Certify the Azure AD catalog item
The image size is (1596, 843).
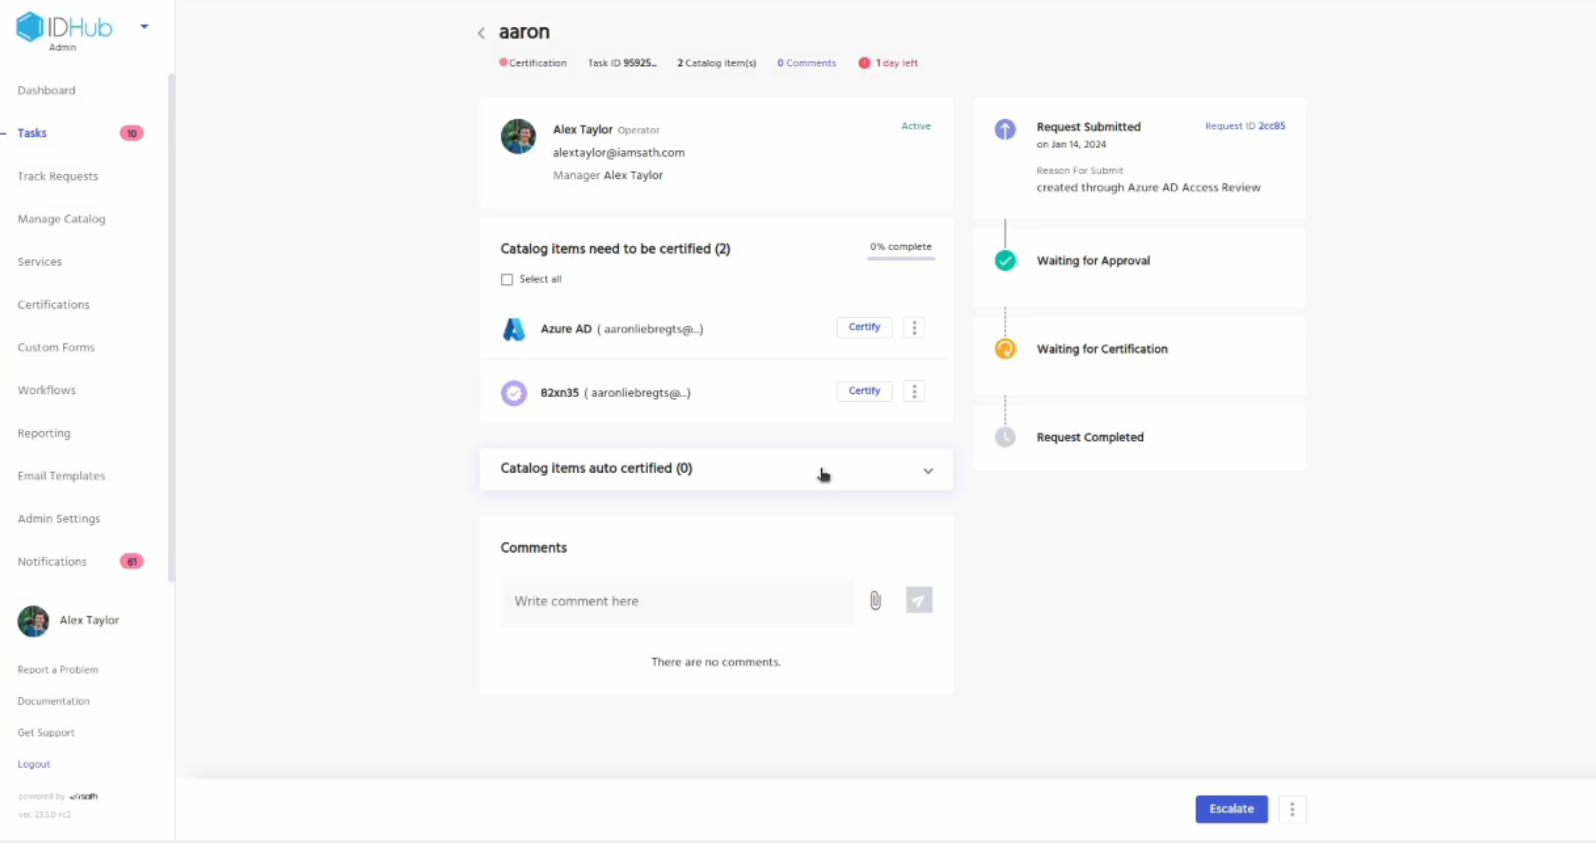coord(864,328)
